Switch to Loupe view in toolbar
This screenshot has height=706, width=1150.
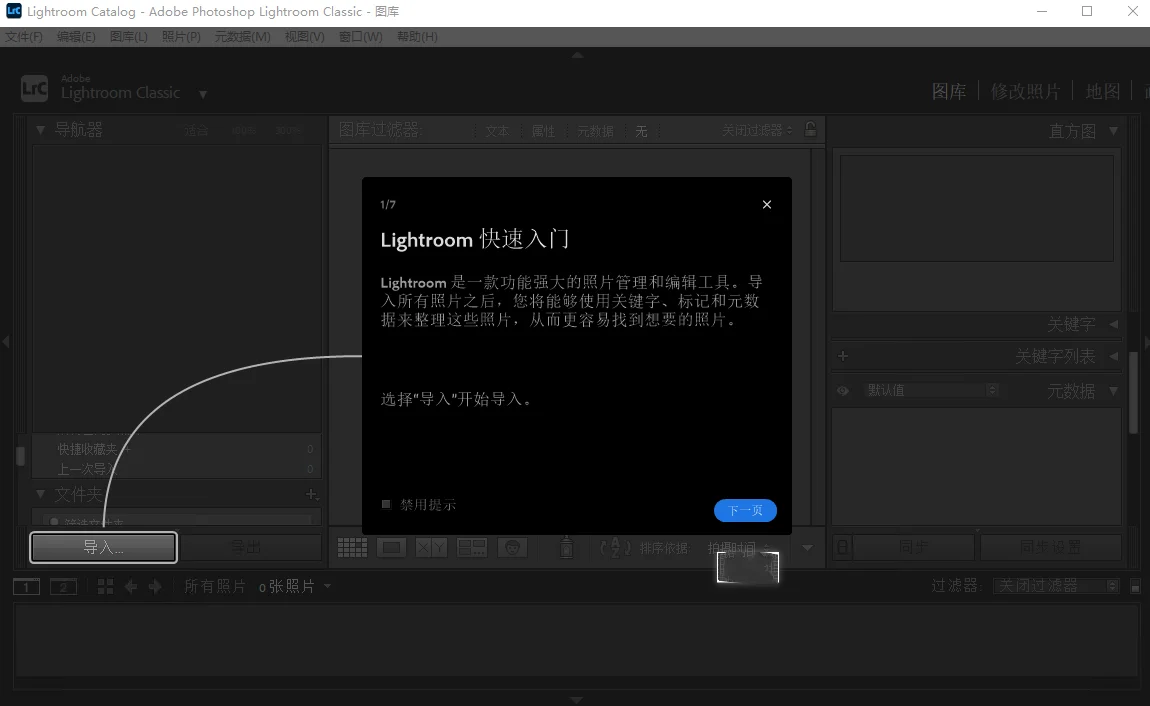[392, 548]
